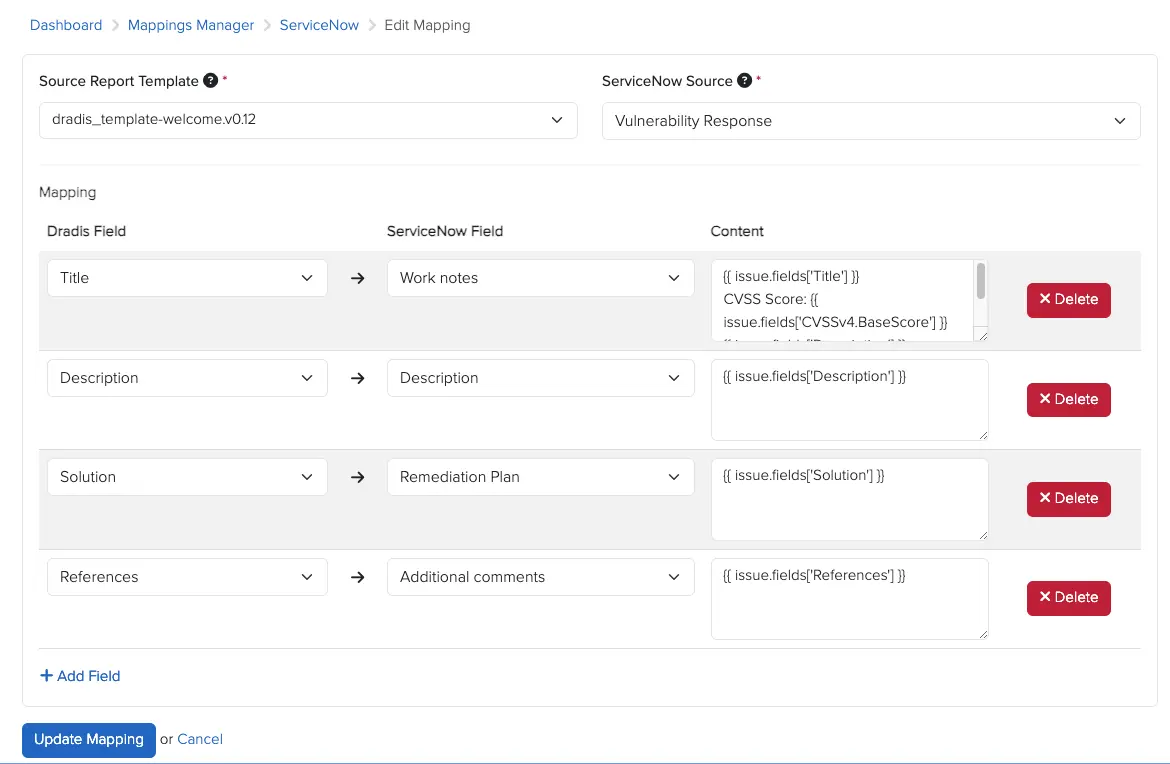
Task: Click the ServiceNow Field column header
Action: pyautogui.click(x=445, y=231)
